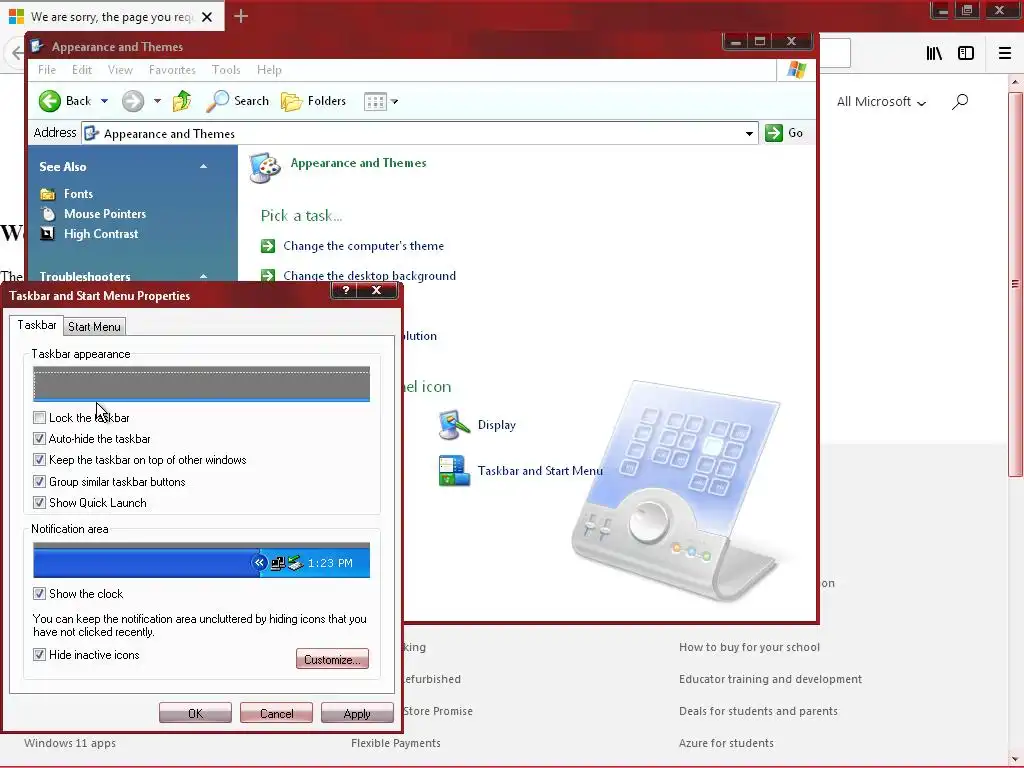Image resolution: width=1024 pixels, height=768 pixels.
Task: Open the browser hamburger menu
Action: click(x=1005, y=54)
